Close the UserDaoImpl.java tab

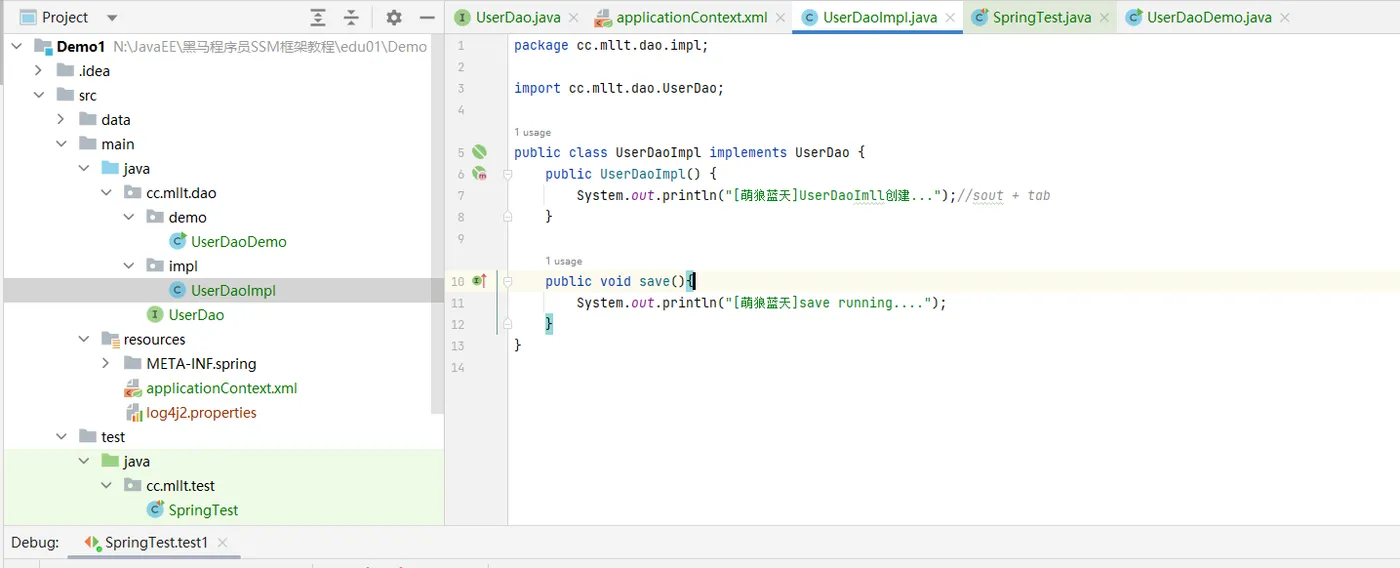pos(950,18)
